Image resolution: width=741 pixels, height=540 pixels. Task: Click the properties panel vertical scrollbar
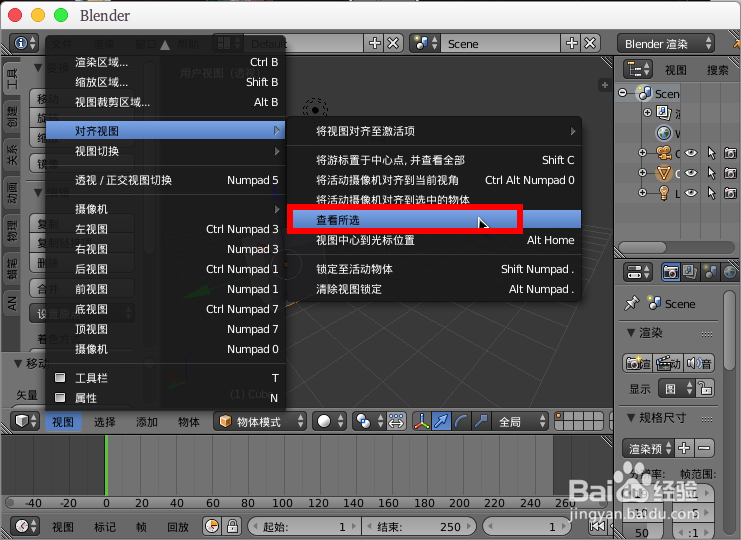coord(730,329)
